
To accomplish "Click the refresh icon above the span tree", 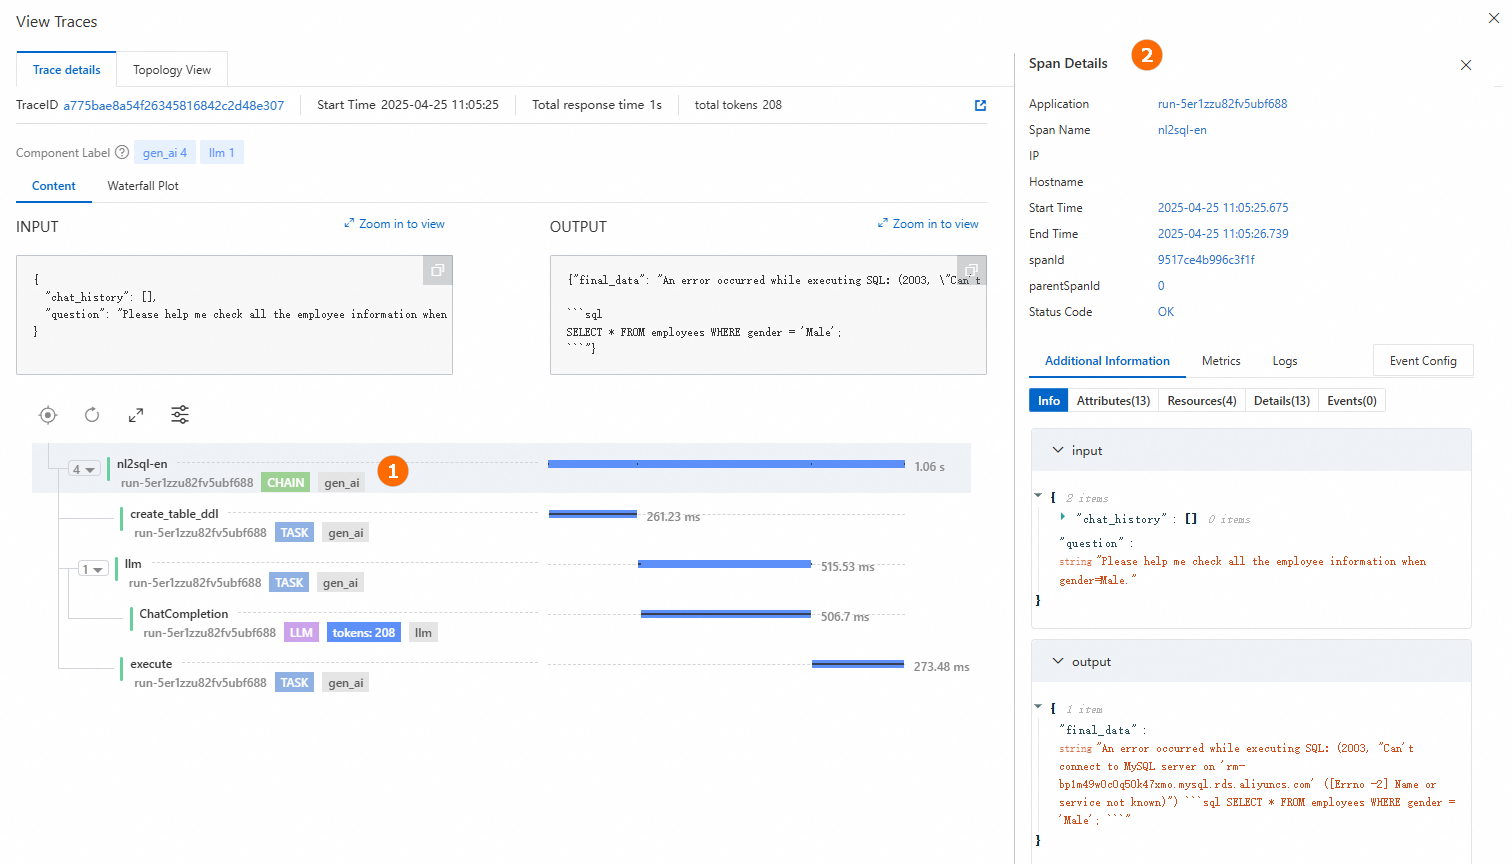I will [92, 415].
